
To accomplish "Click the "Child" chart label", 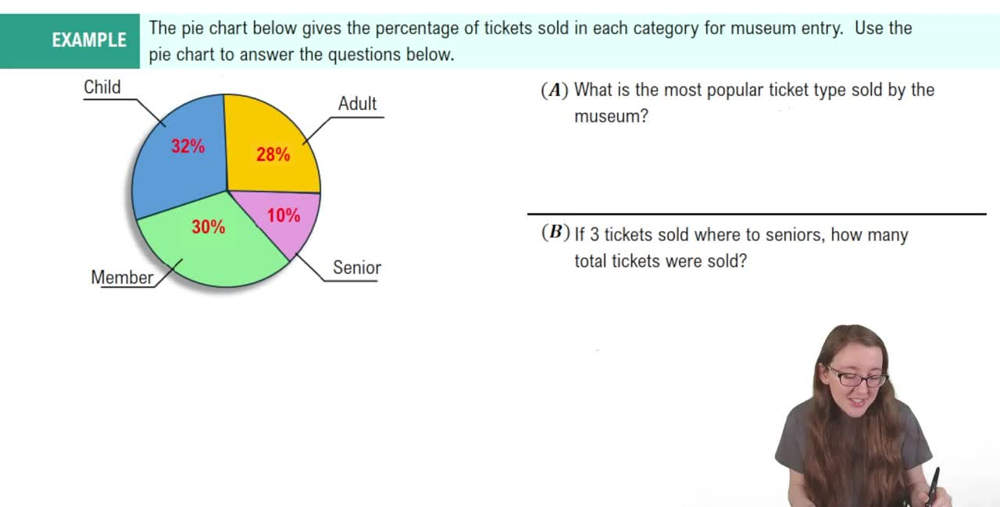I will (x=102, y=87).
